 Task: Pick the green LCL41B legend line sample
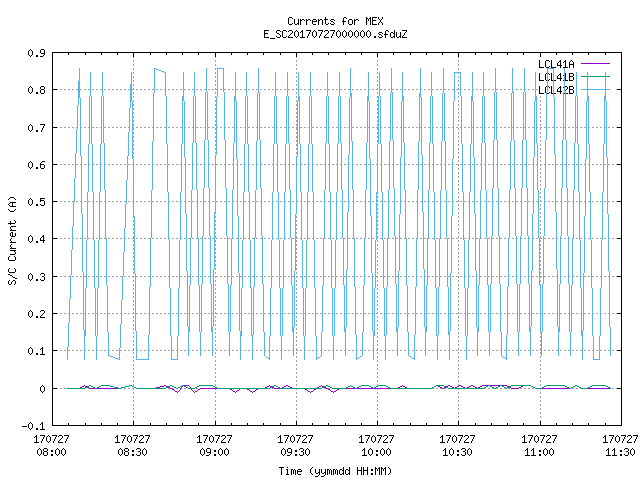595,77
